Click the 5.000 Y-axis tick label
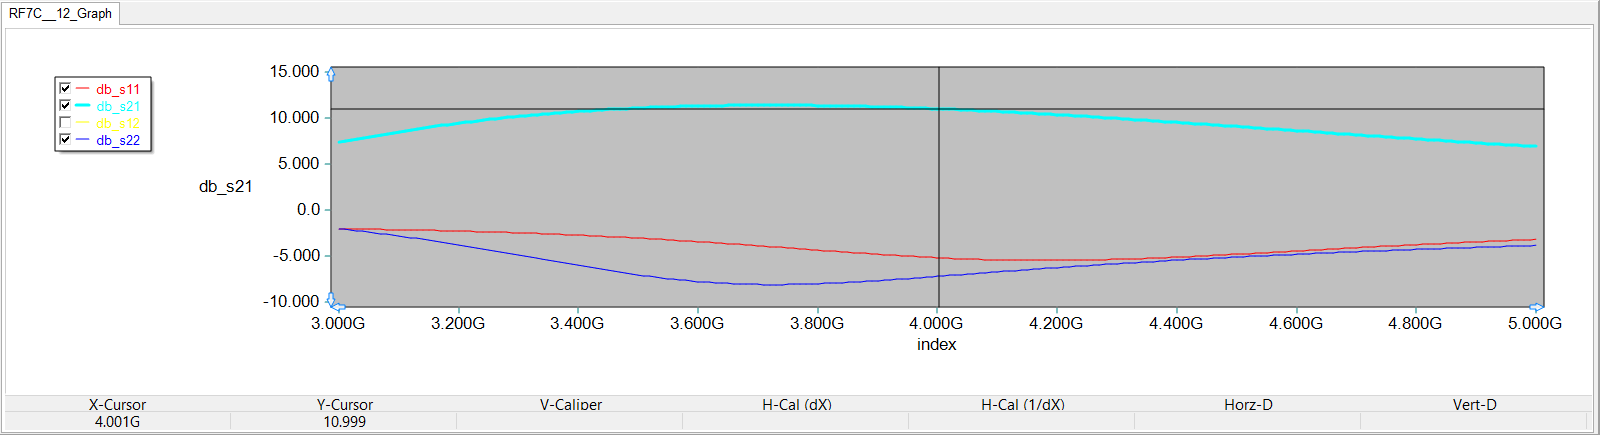This screenshot has width=1600, height=435. [298, 164]
